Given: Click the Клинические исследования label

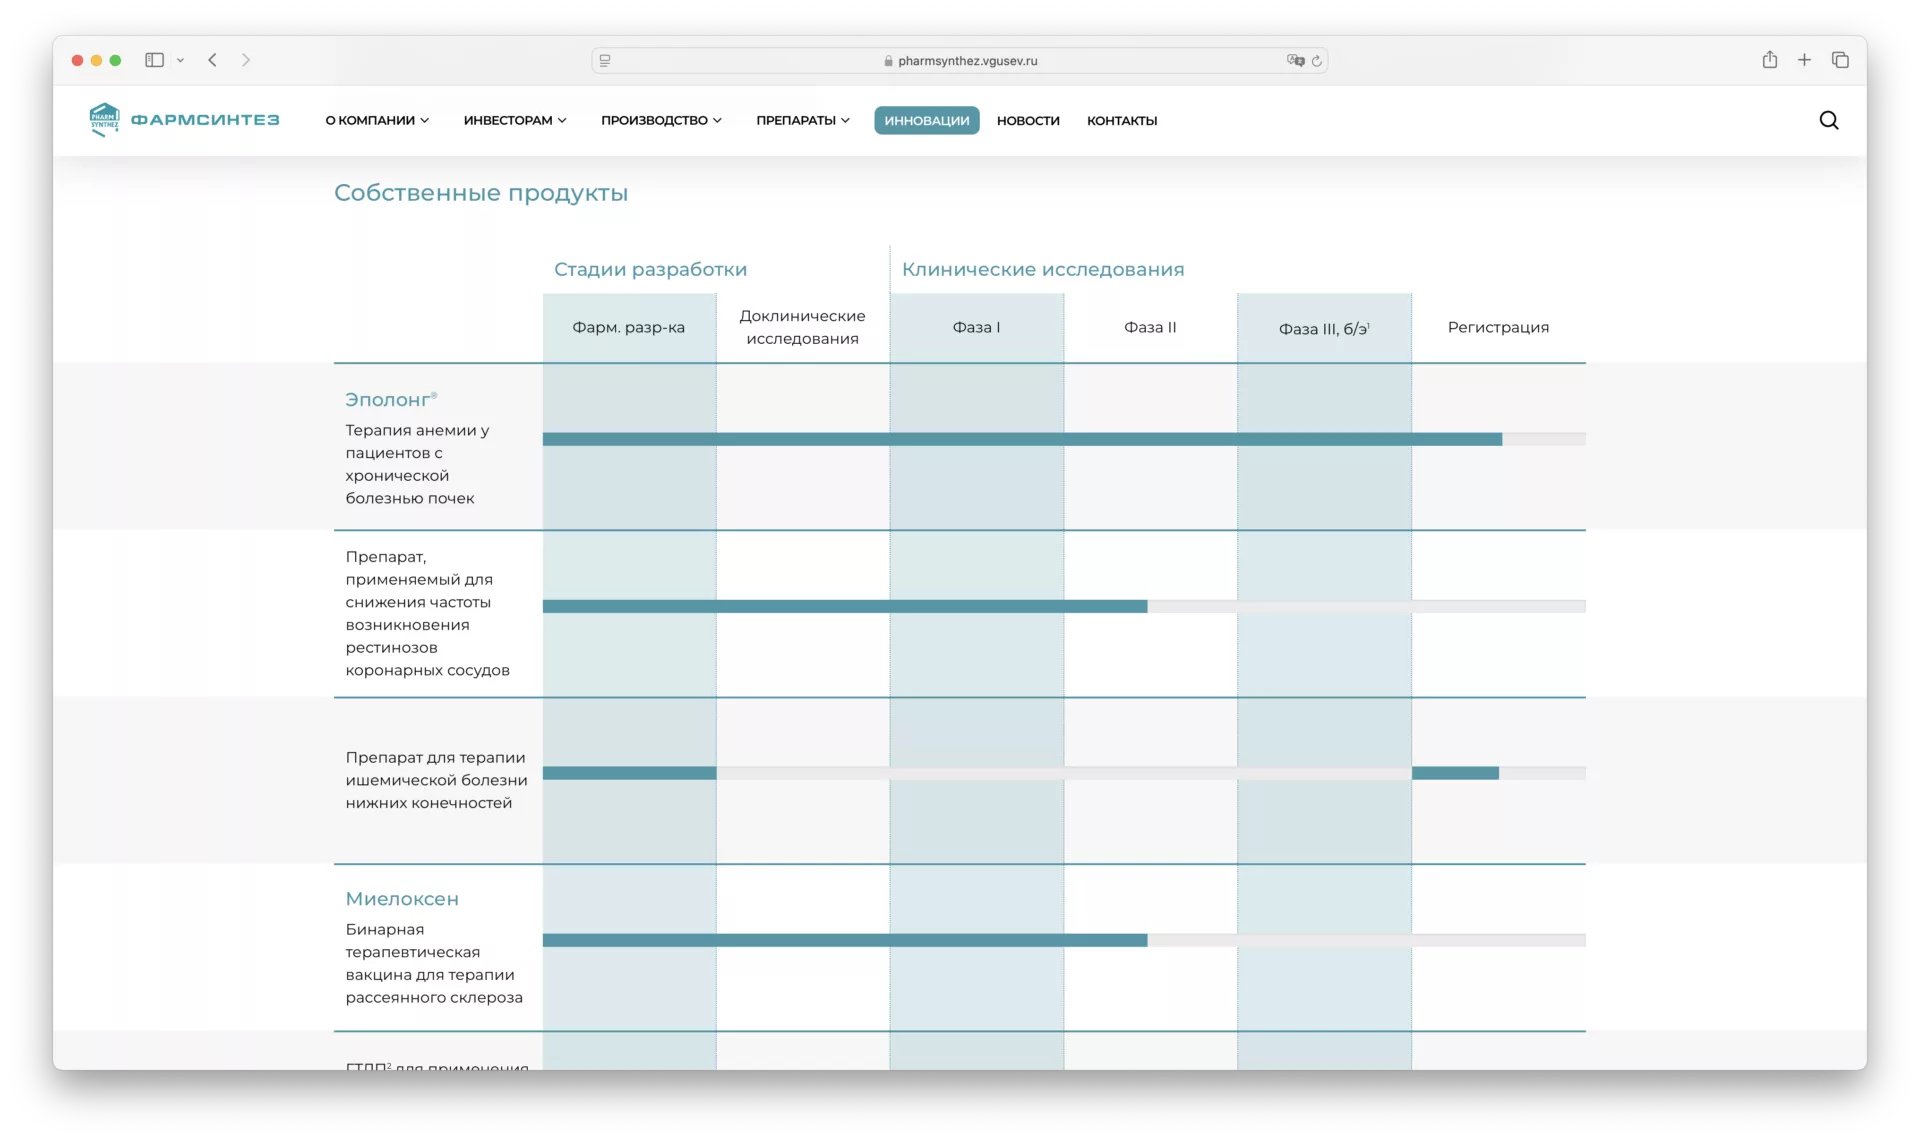Looking at the screenshot, I should coord(1043,269).
